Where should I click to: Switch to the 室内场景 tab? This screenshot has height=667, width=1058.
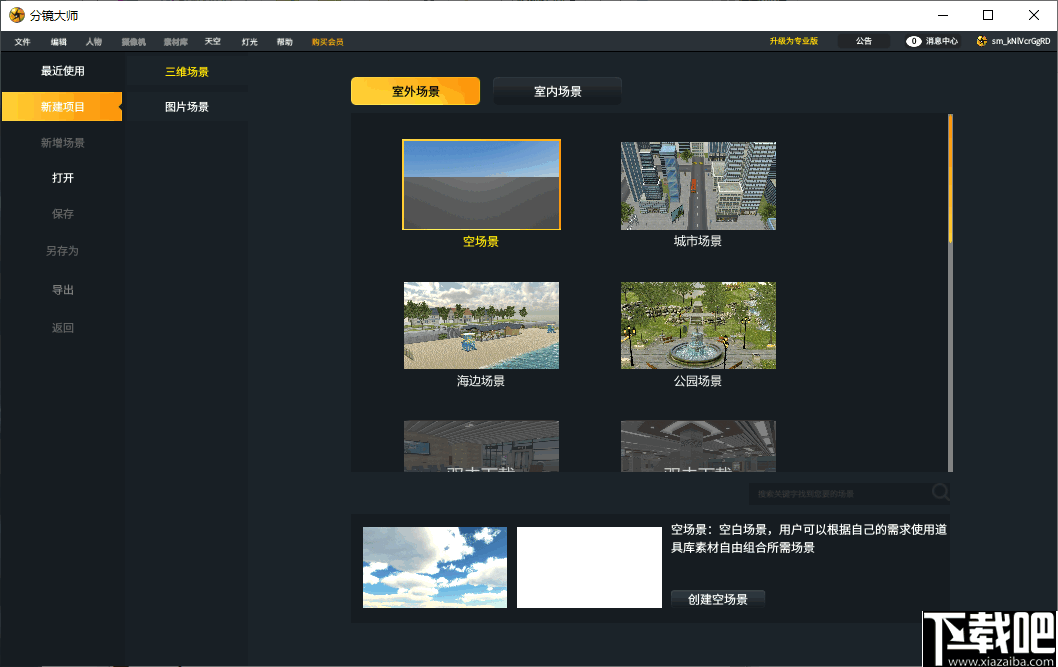[x=557, y=91]
